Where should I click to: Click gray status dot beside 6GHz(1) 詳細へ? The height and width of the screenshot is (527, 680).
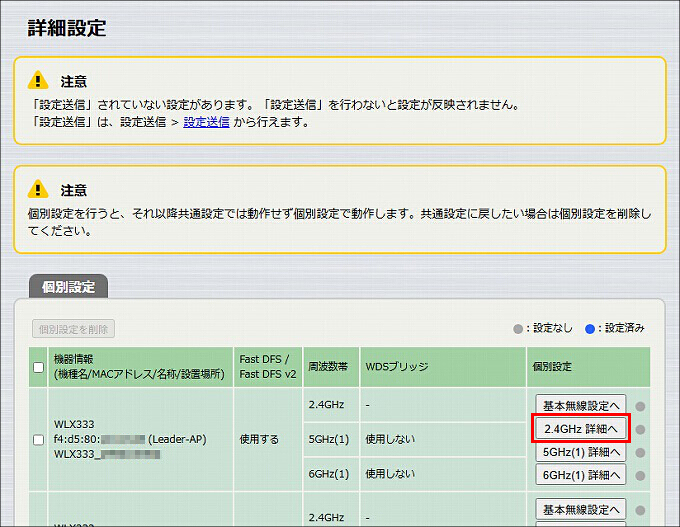pos(640,476)
